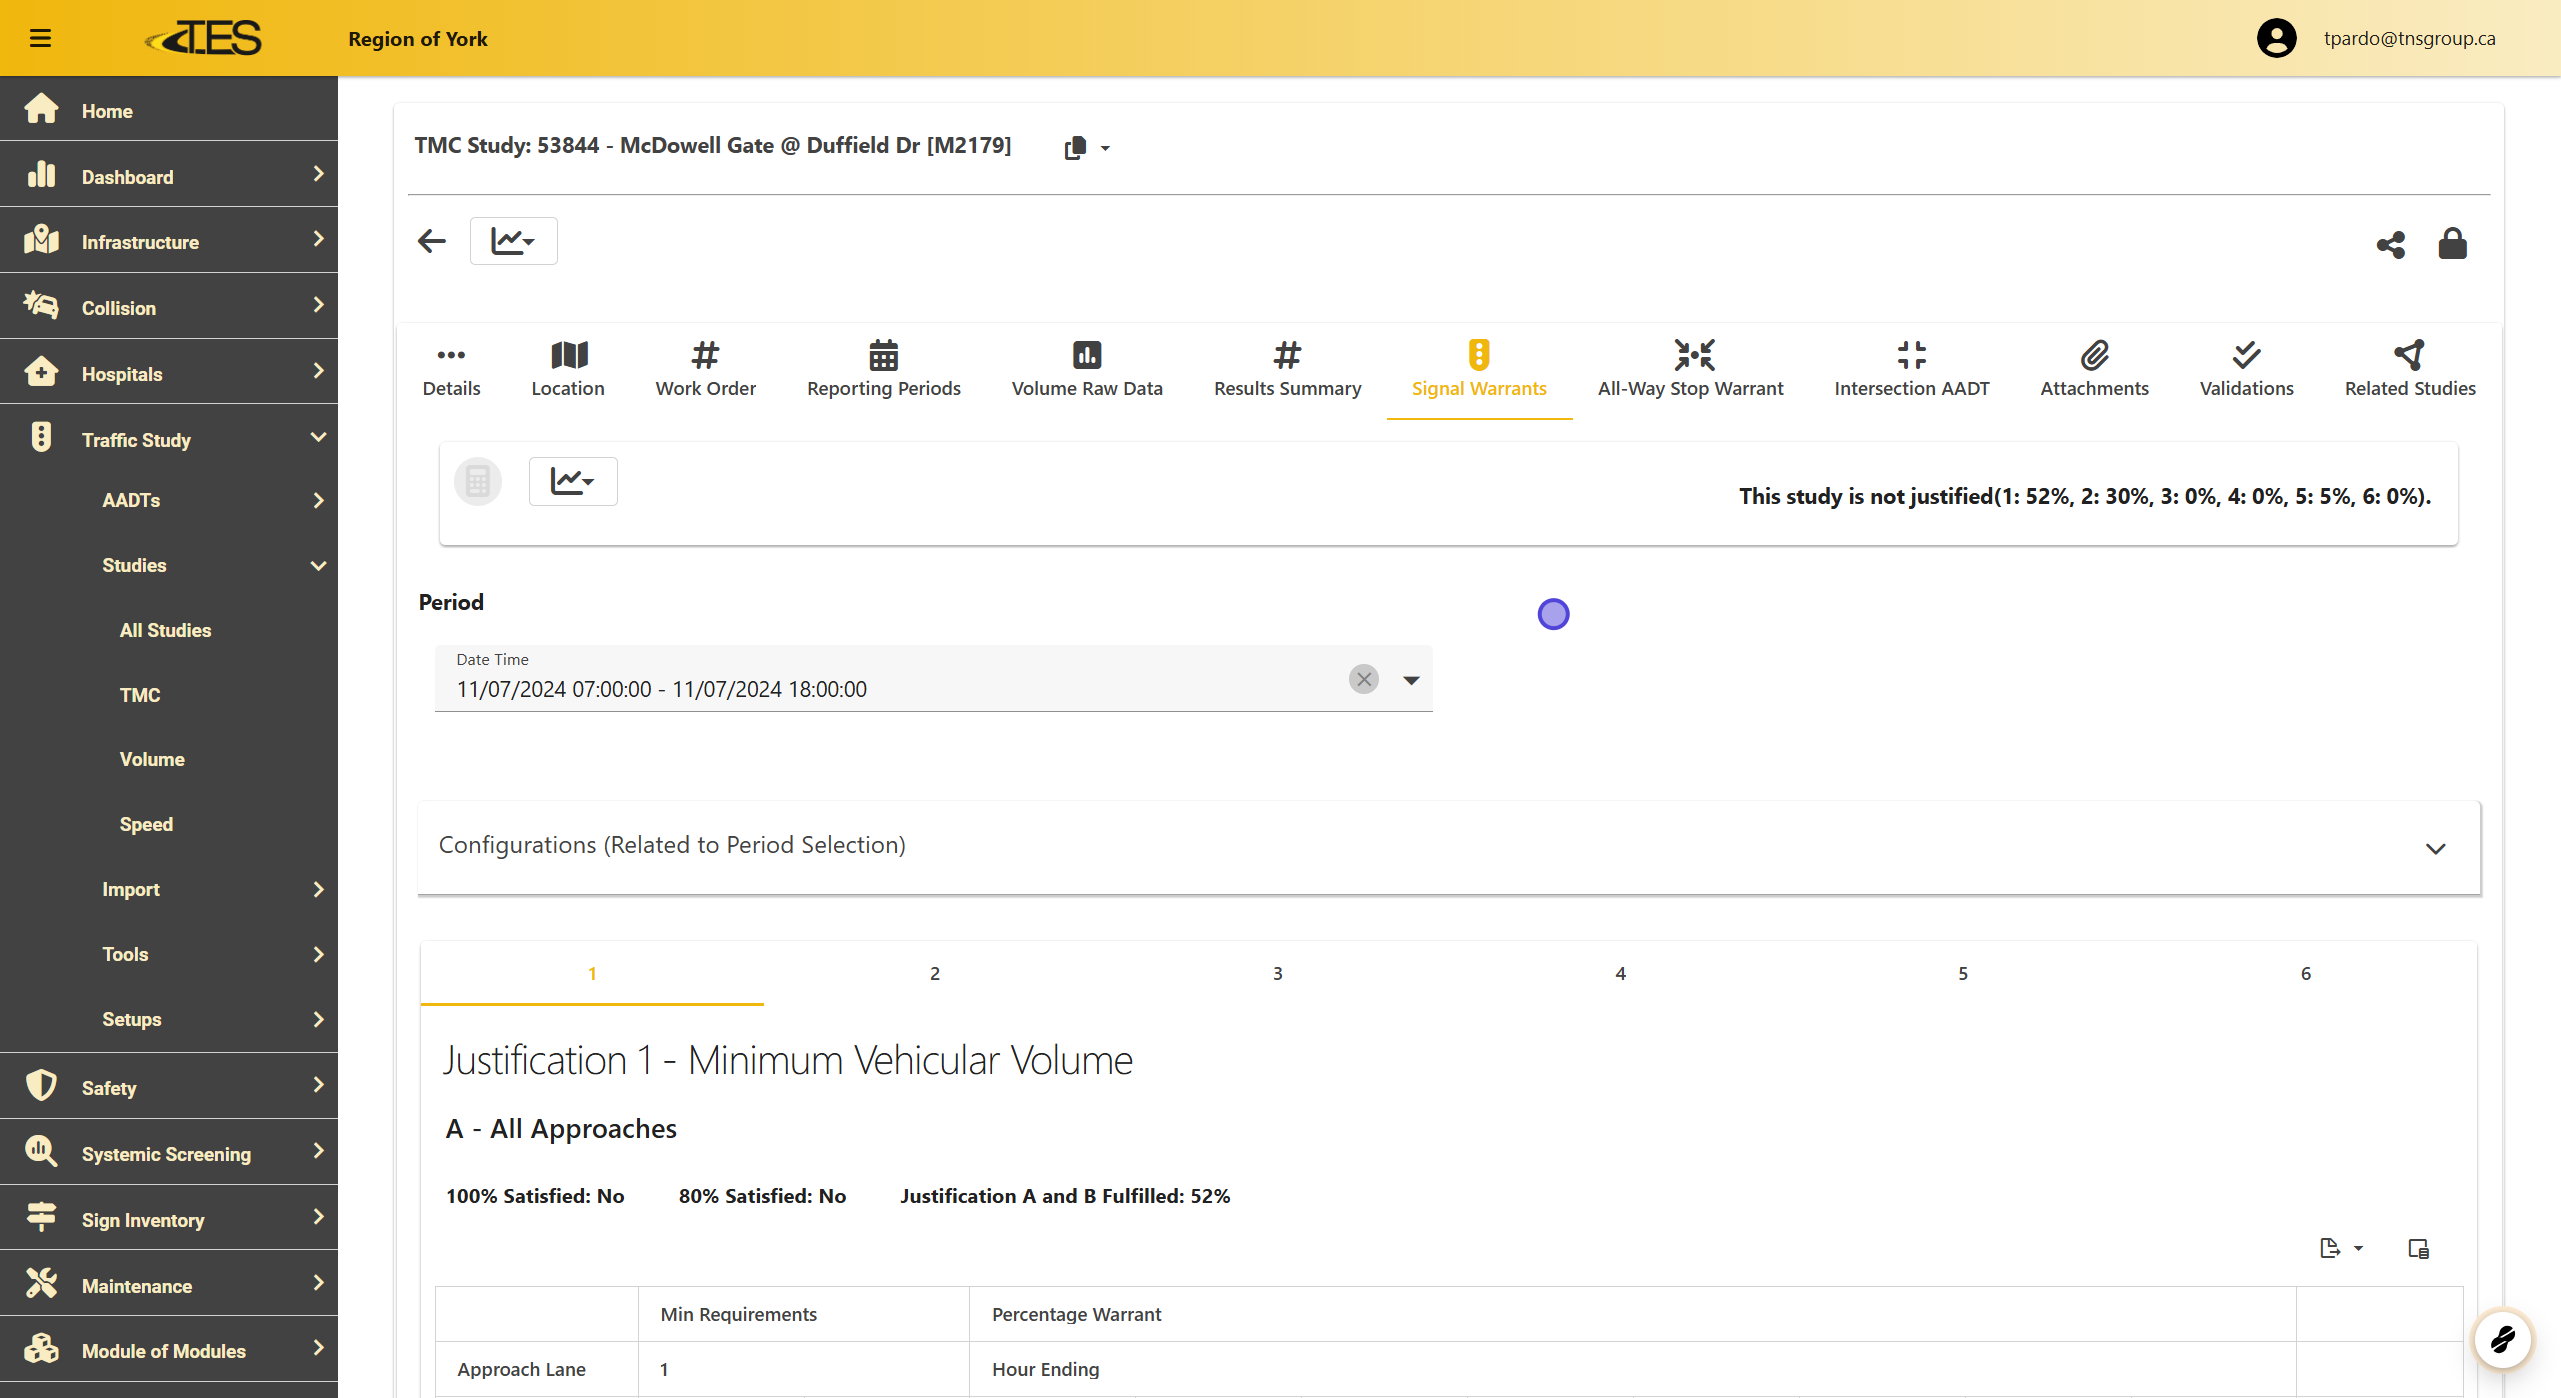Screen dimensions: 2561x1398
Task: Expand the Configurations panel
Action: [x=2435, y=848]
